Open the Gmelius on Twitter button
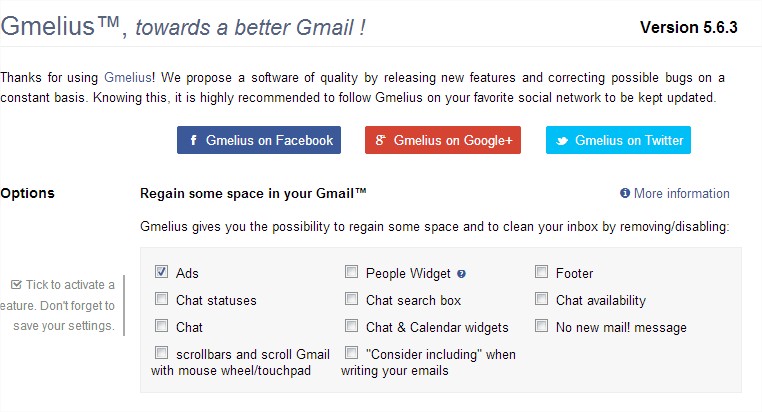762x412 pixels. pos(618,140)
